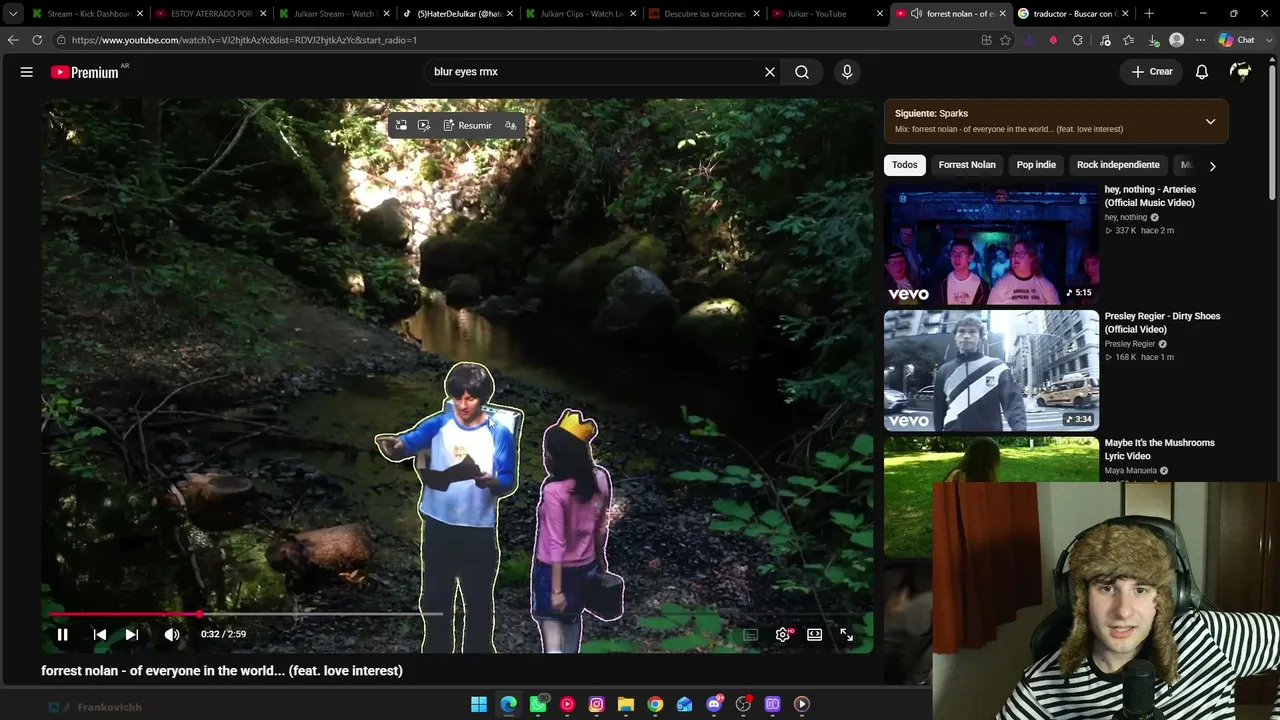The image size is (1280, 720).
Task: Open the browser downloads icon
Action: pos(1153,40)
